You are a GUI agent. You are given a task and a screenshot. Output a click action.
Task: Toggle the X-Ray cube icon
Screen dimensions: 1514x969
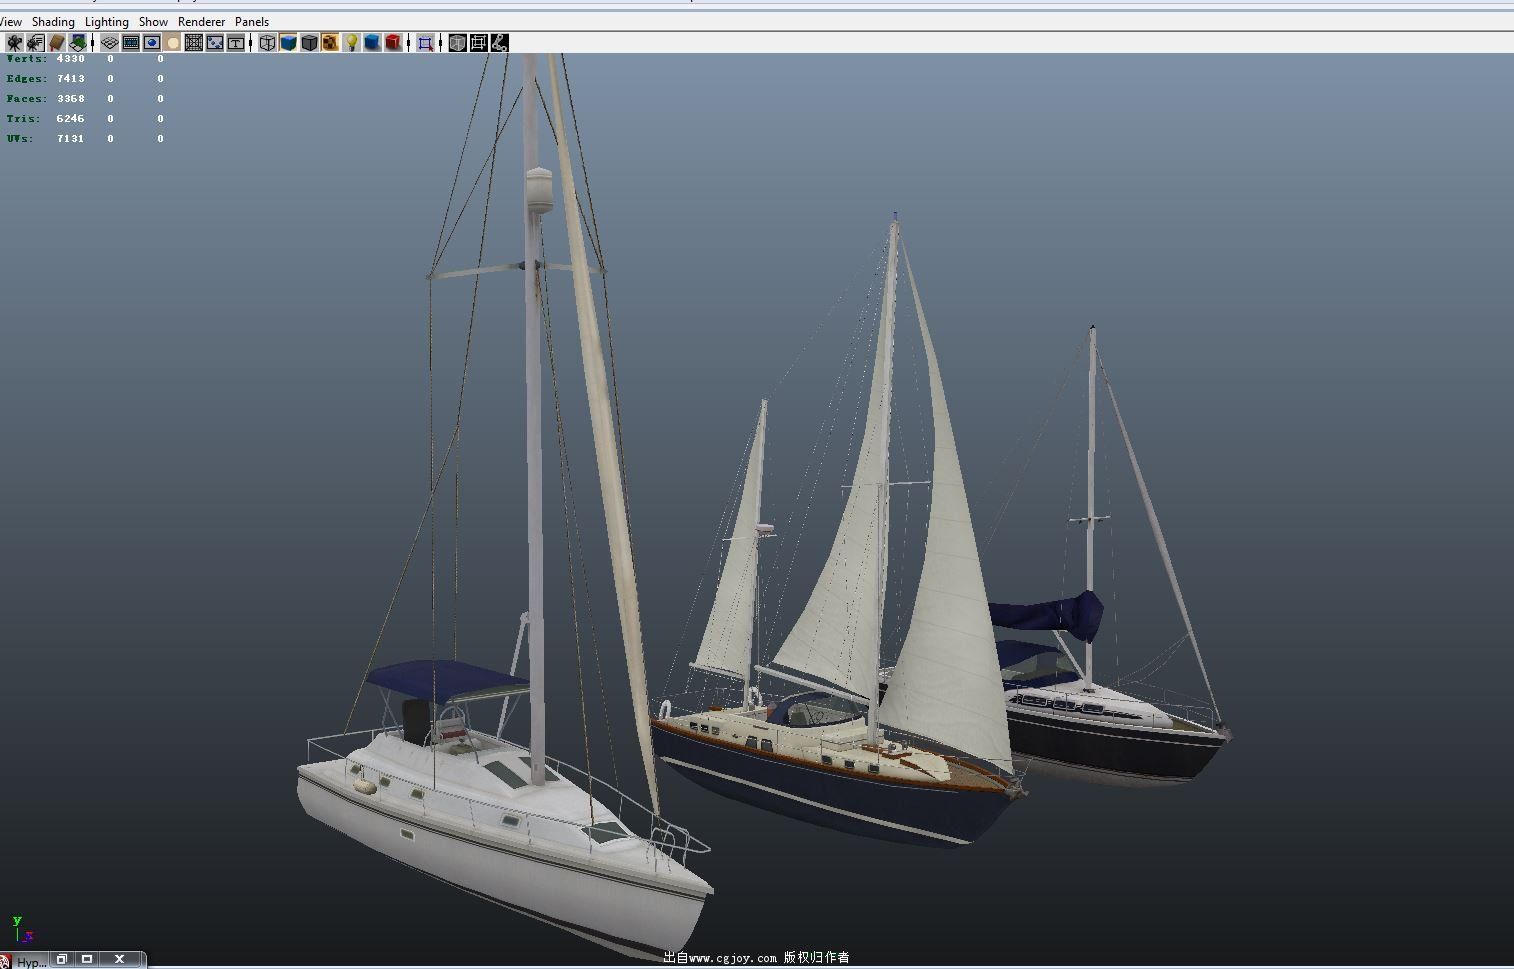click(x=457, y=43)
